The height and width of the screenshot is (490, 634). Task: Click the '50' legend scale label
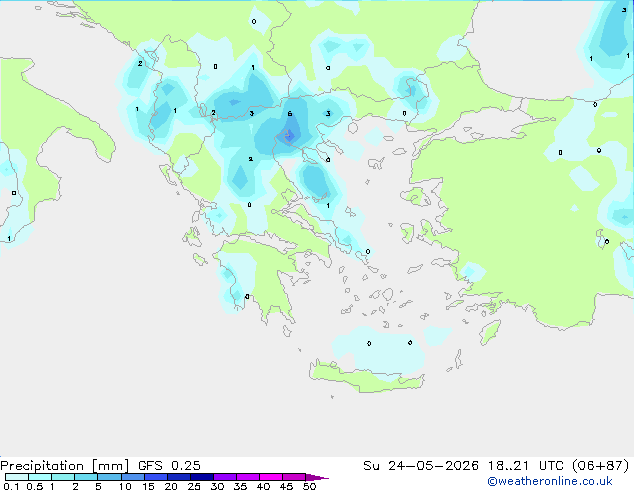click(x=309, y=486)
